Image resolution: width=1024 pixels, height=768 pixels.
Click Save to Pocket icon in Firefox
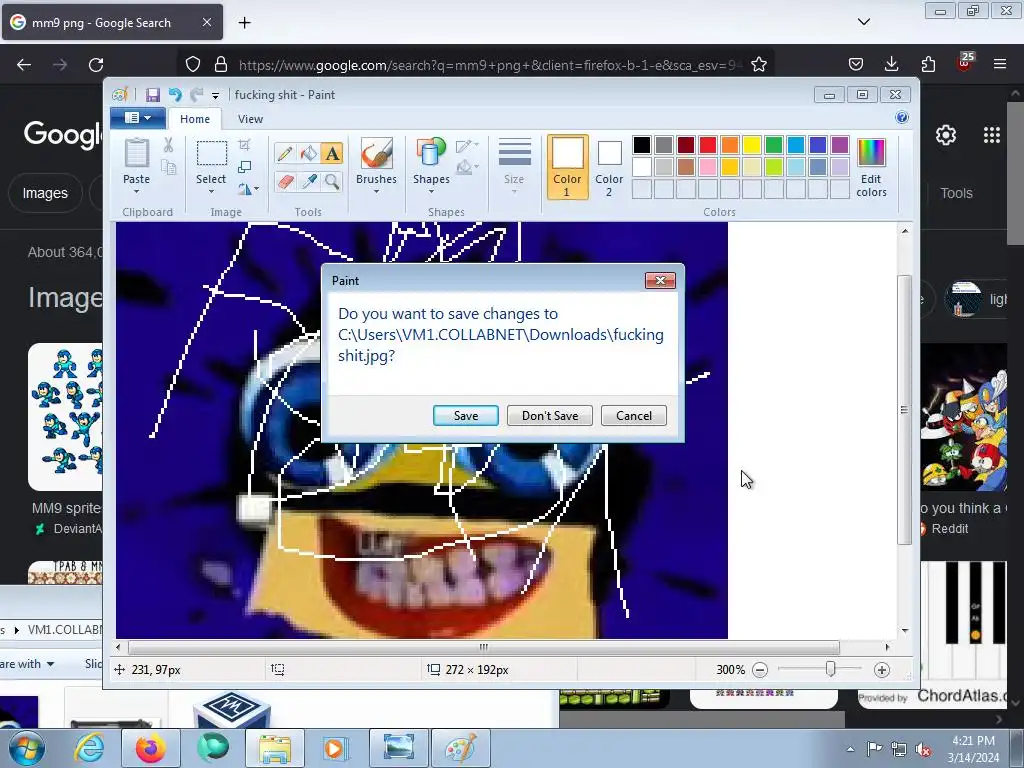856,64
